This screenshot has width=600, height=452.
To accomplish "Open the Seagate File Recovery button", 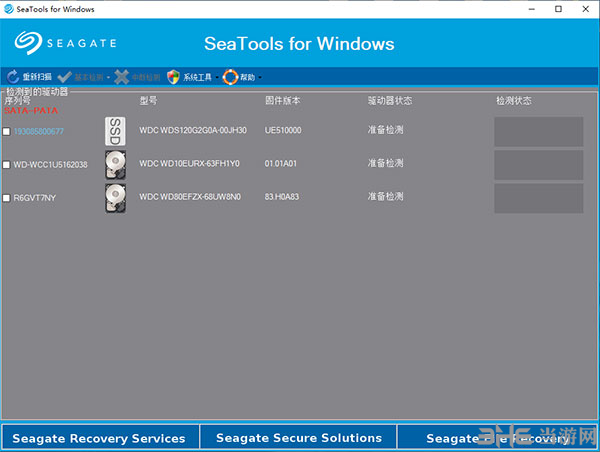I will coord(497,437).
